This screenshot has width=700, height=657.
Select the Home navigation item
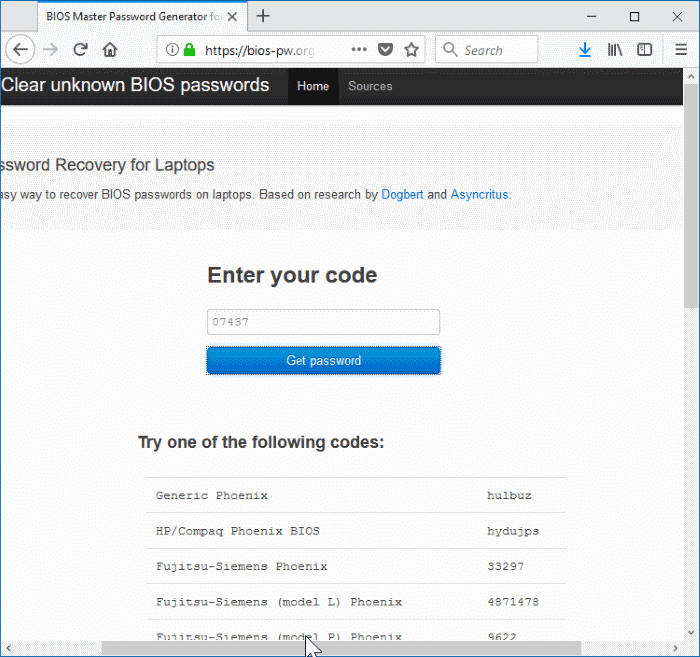click(x=313, y=86)
